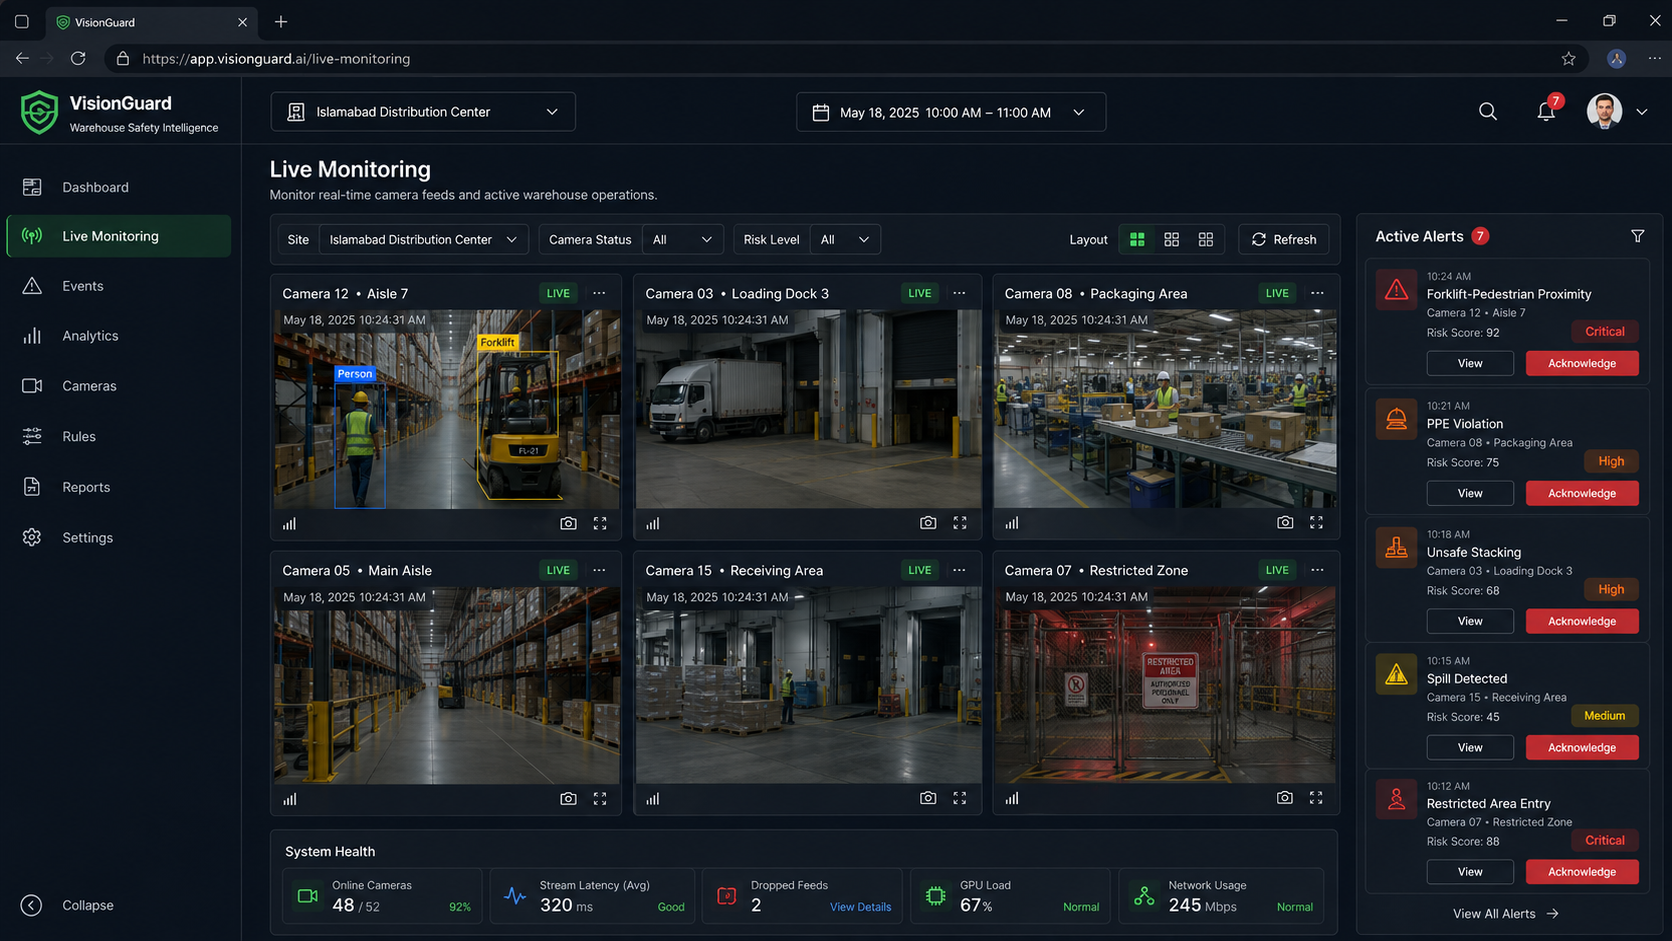Select the active 3-column grid layout
Image resolution: width=1672 pixels, height=941 pixels.
tap(1137, 239)
